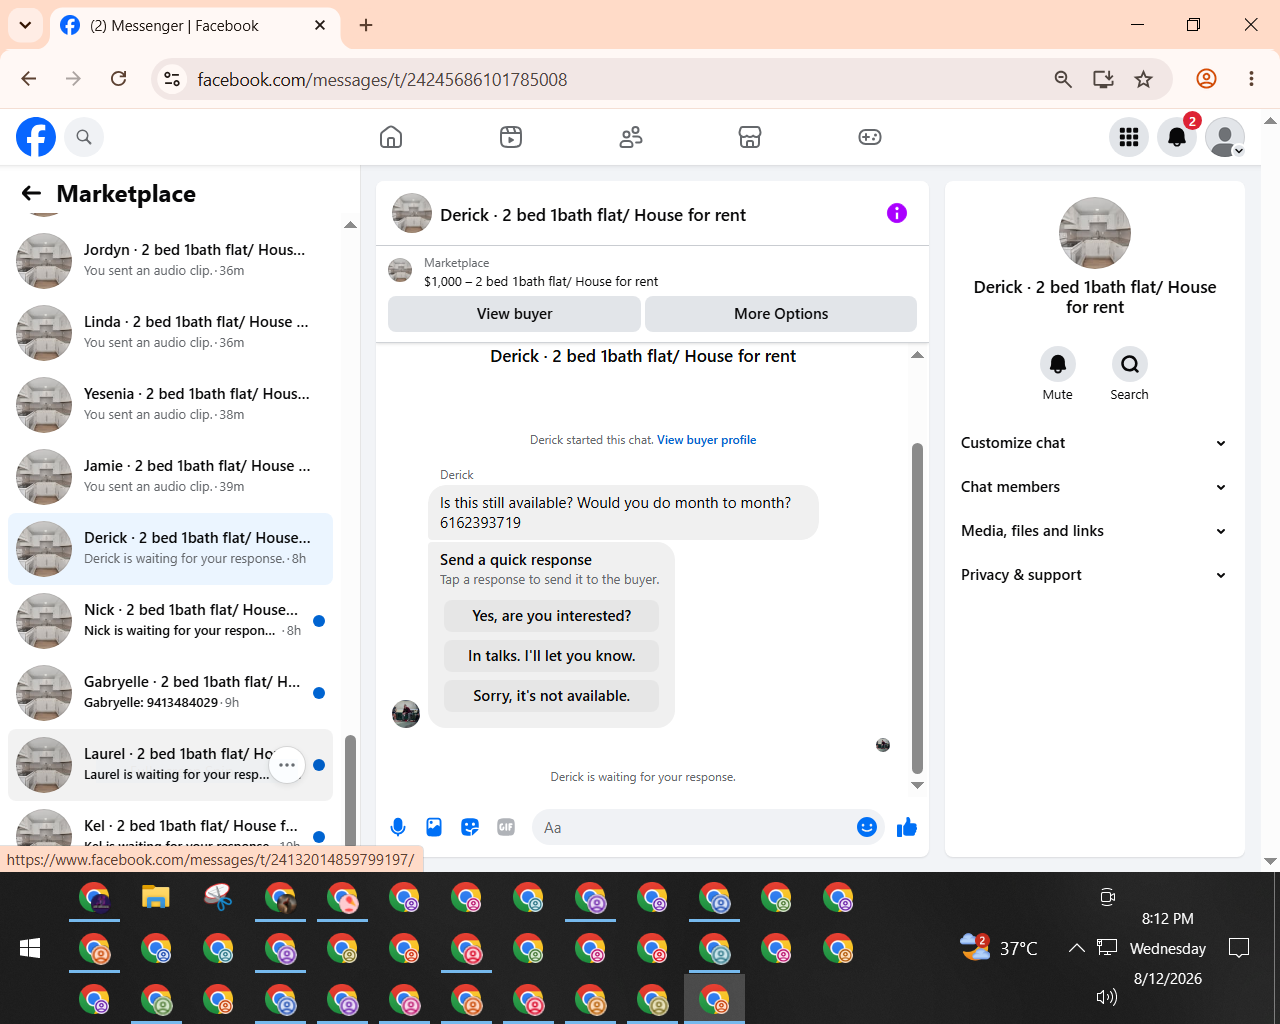Open the emoji picker
The height and width of the screenshot is (1024, 1280).
(x=867, y=827)
